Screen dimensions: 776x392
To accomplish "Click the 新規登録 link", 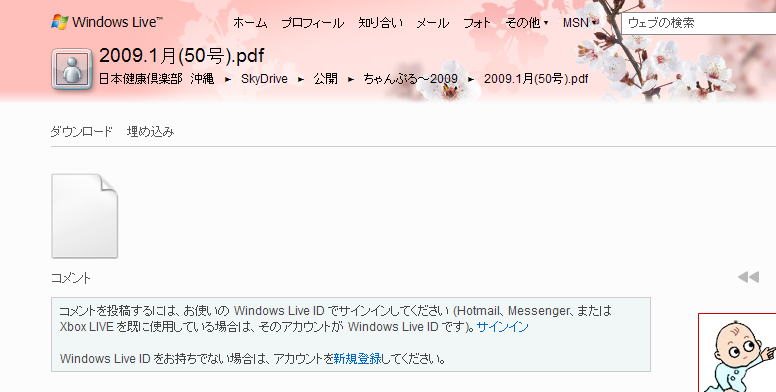I will [x=357, y=358].
